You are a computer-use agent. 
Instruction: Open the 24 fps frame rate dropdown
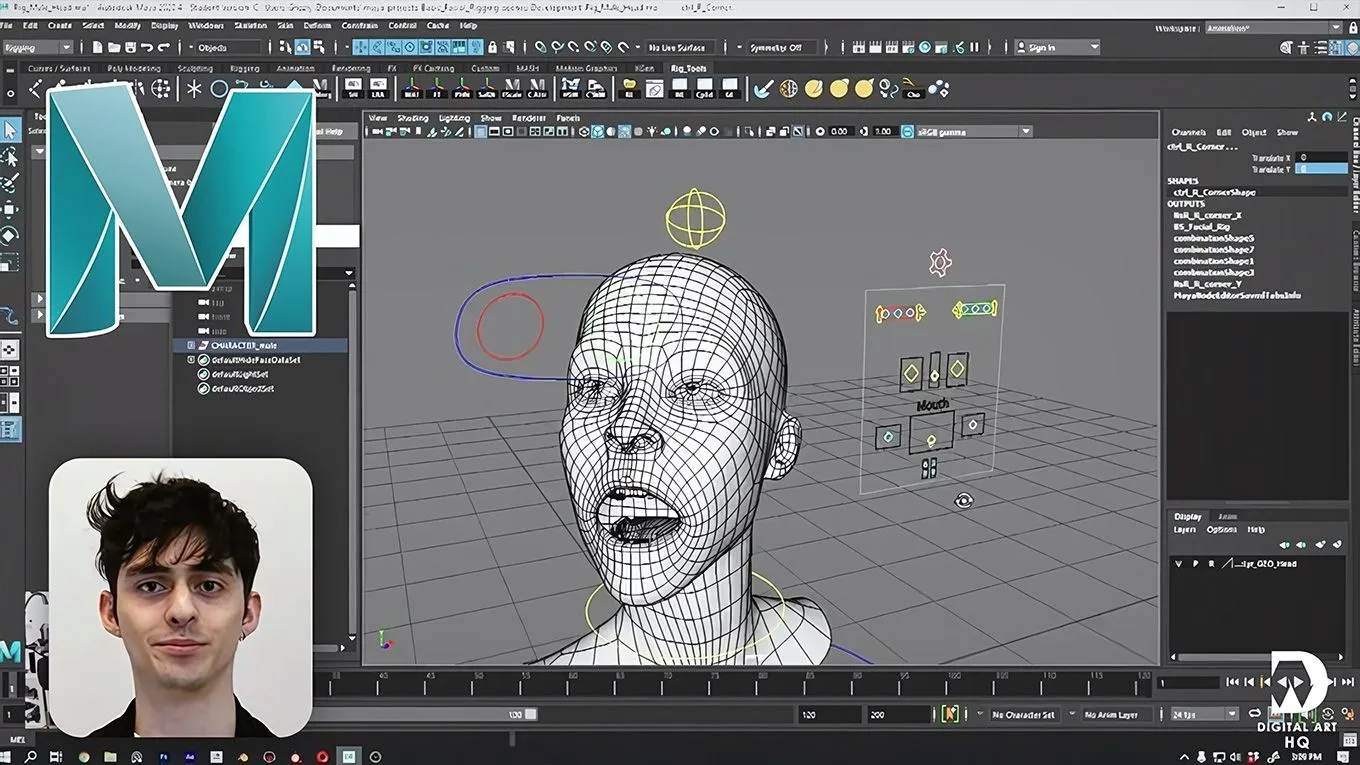click(x=1204, y=714)
